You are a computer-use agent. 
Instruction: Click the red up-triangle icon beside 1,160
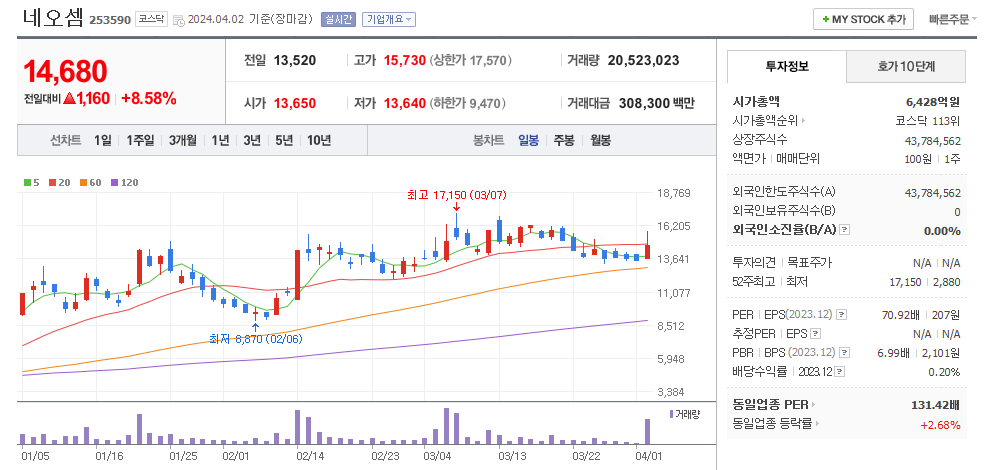(70, 99)
